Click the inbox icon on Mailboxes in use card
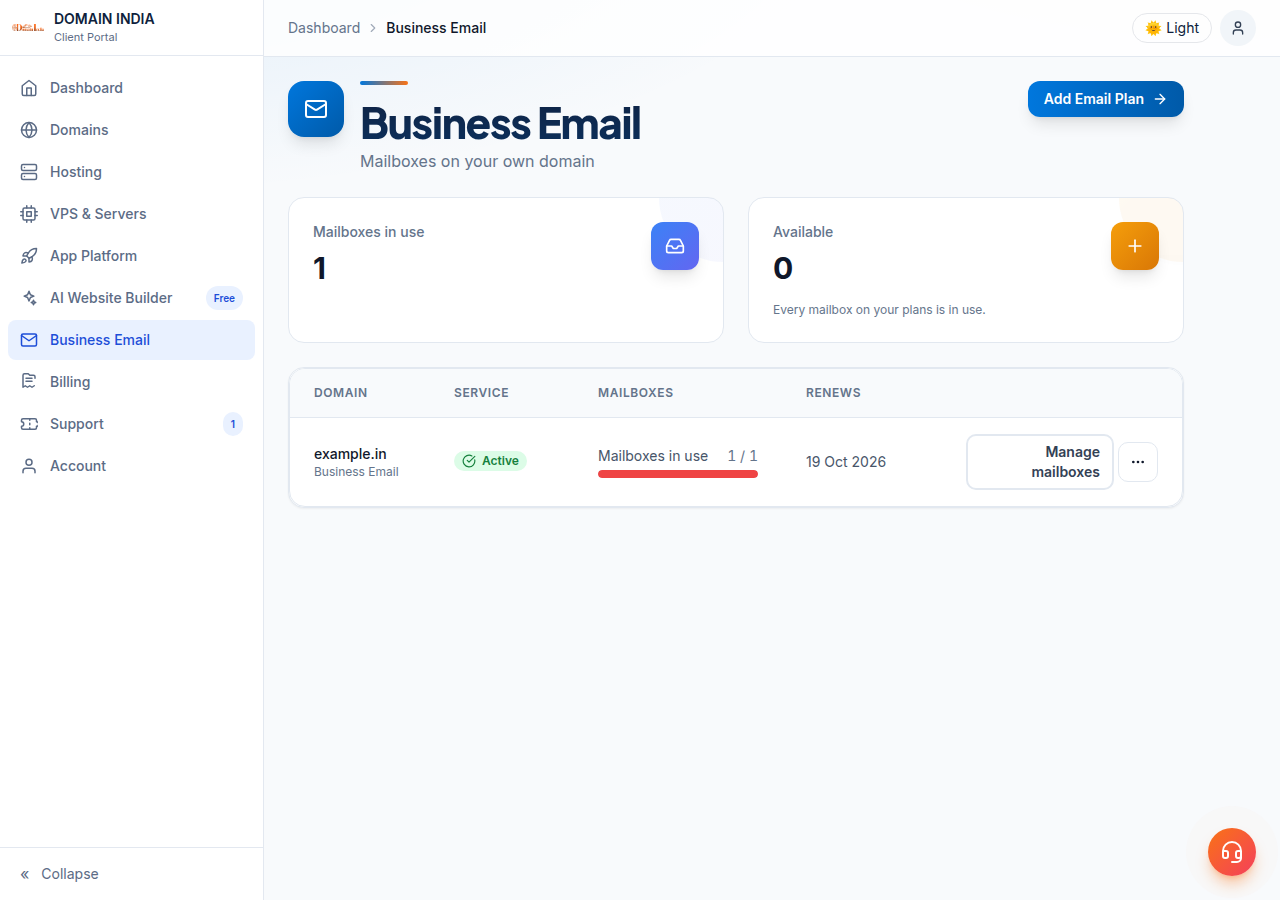1280x900 pixels. pos(675,246)
